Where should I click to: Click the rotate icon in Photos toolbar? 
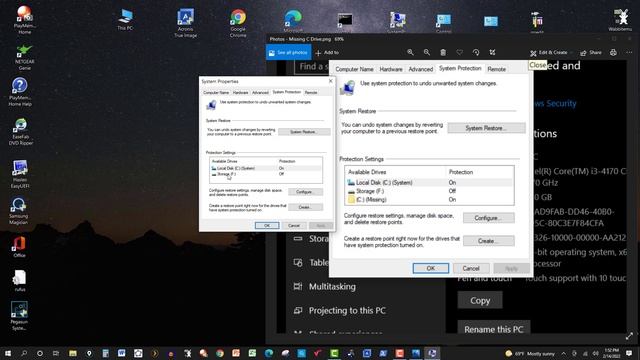[x=476, y=52]
